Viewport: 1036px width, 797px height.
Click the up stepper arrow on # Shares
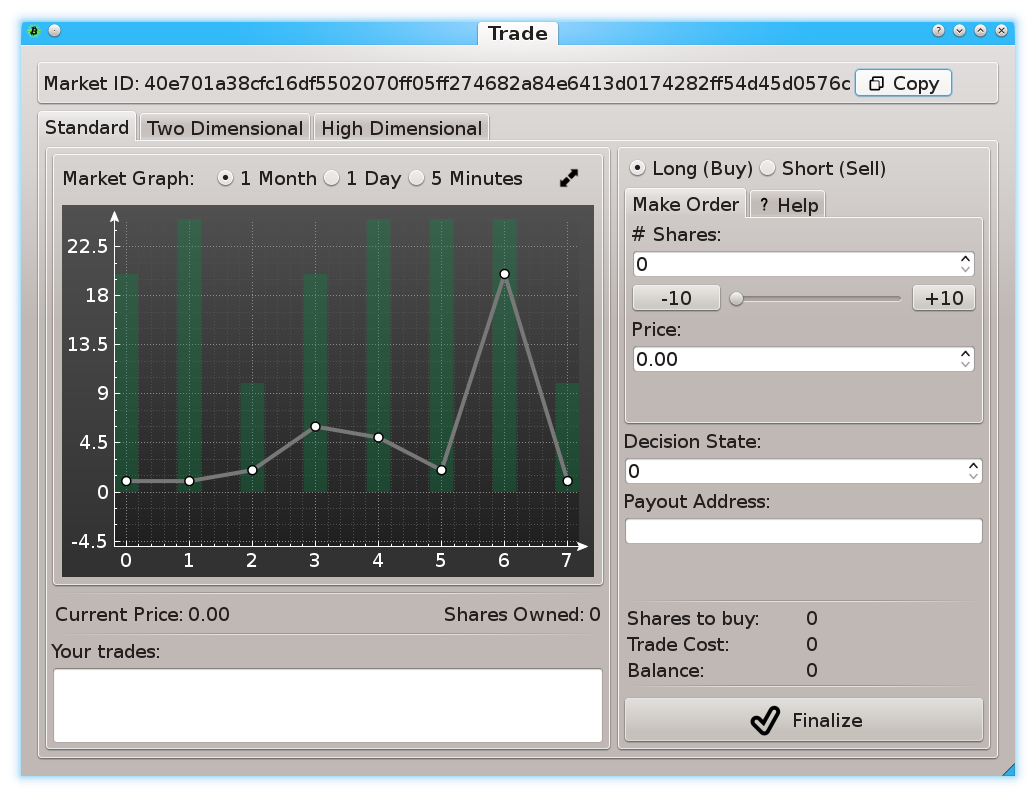point(965,258)
